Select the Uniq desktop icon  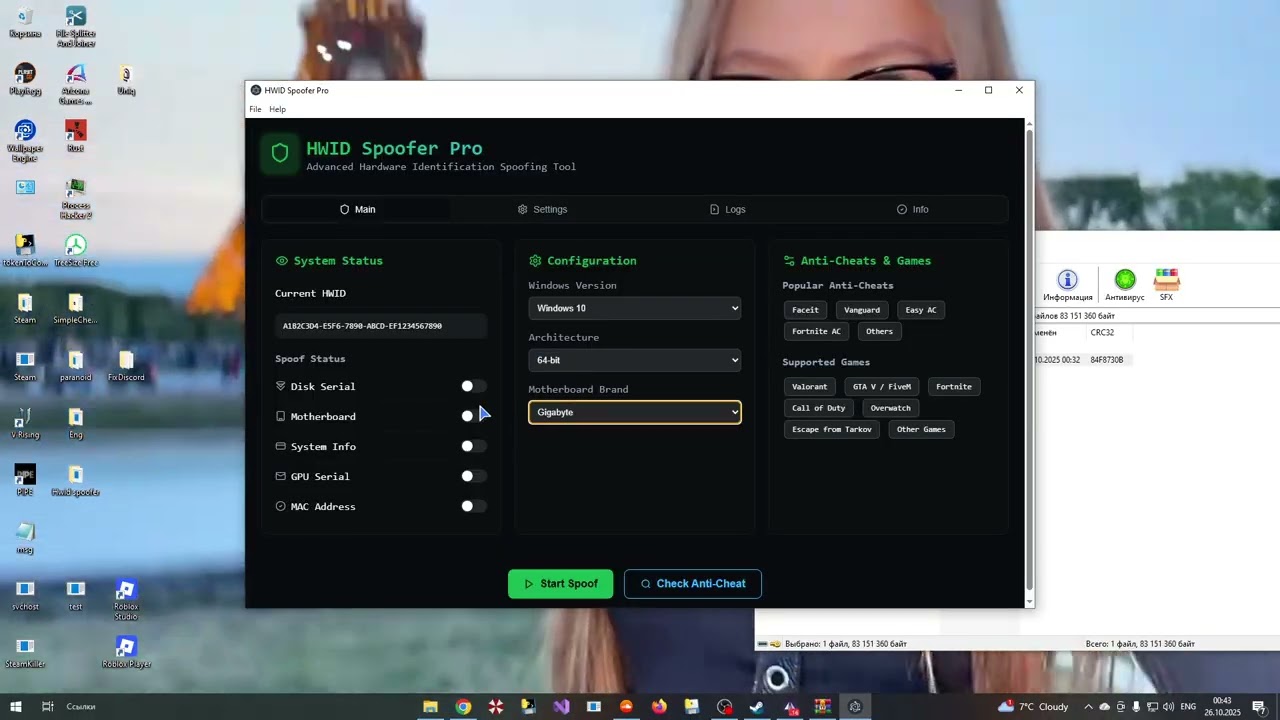[126, 80]
